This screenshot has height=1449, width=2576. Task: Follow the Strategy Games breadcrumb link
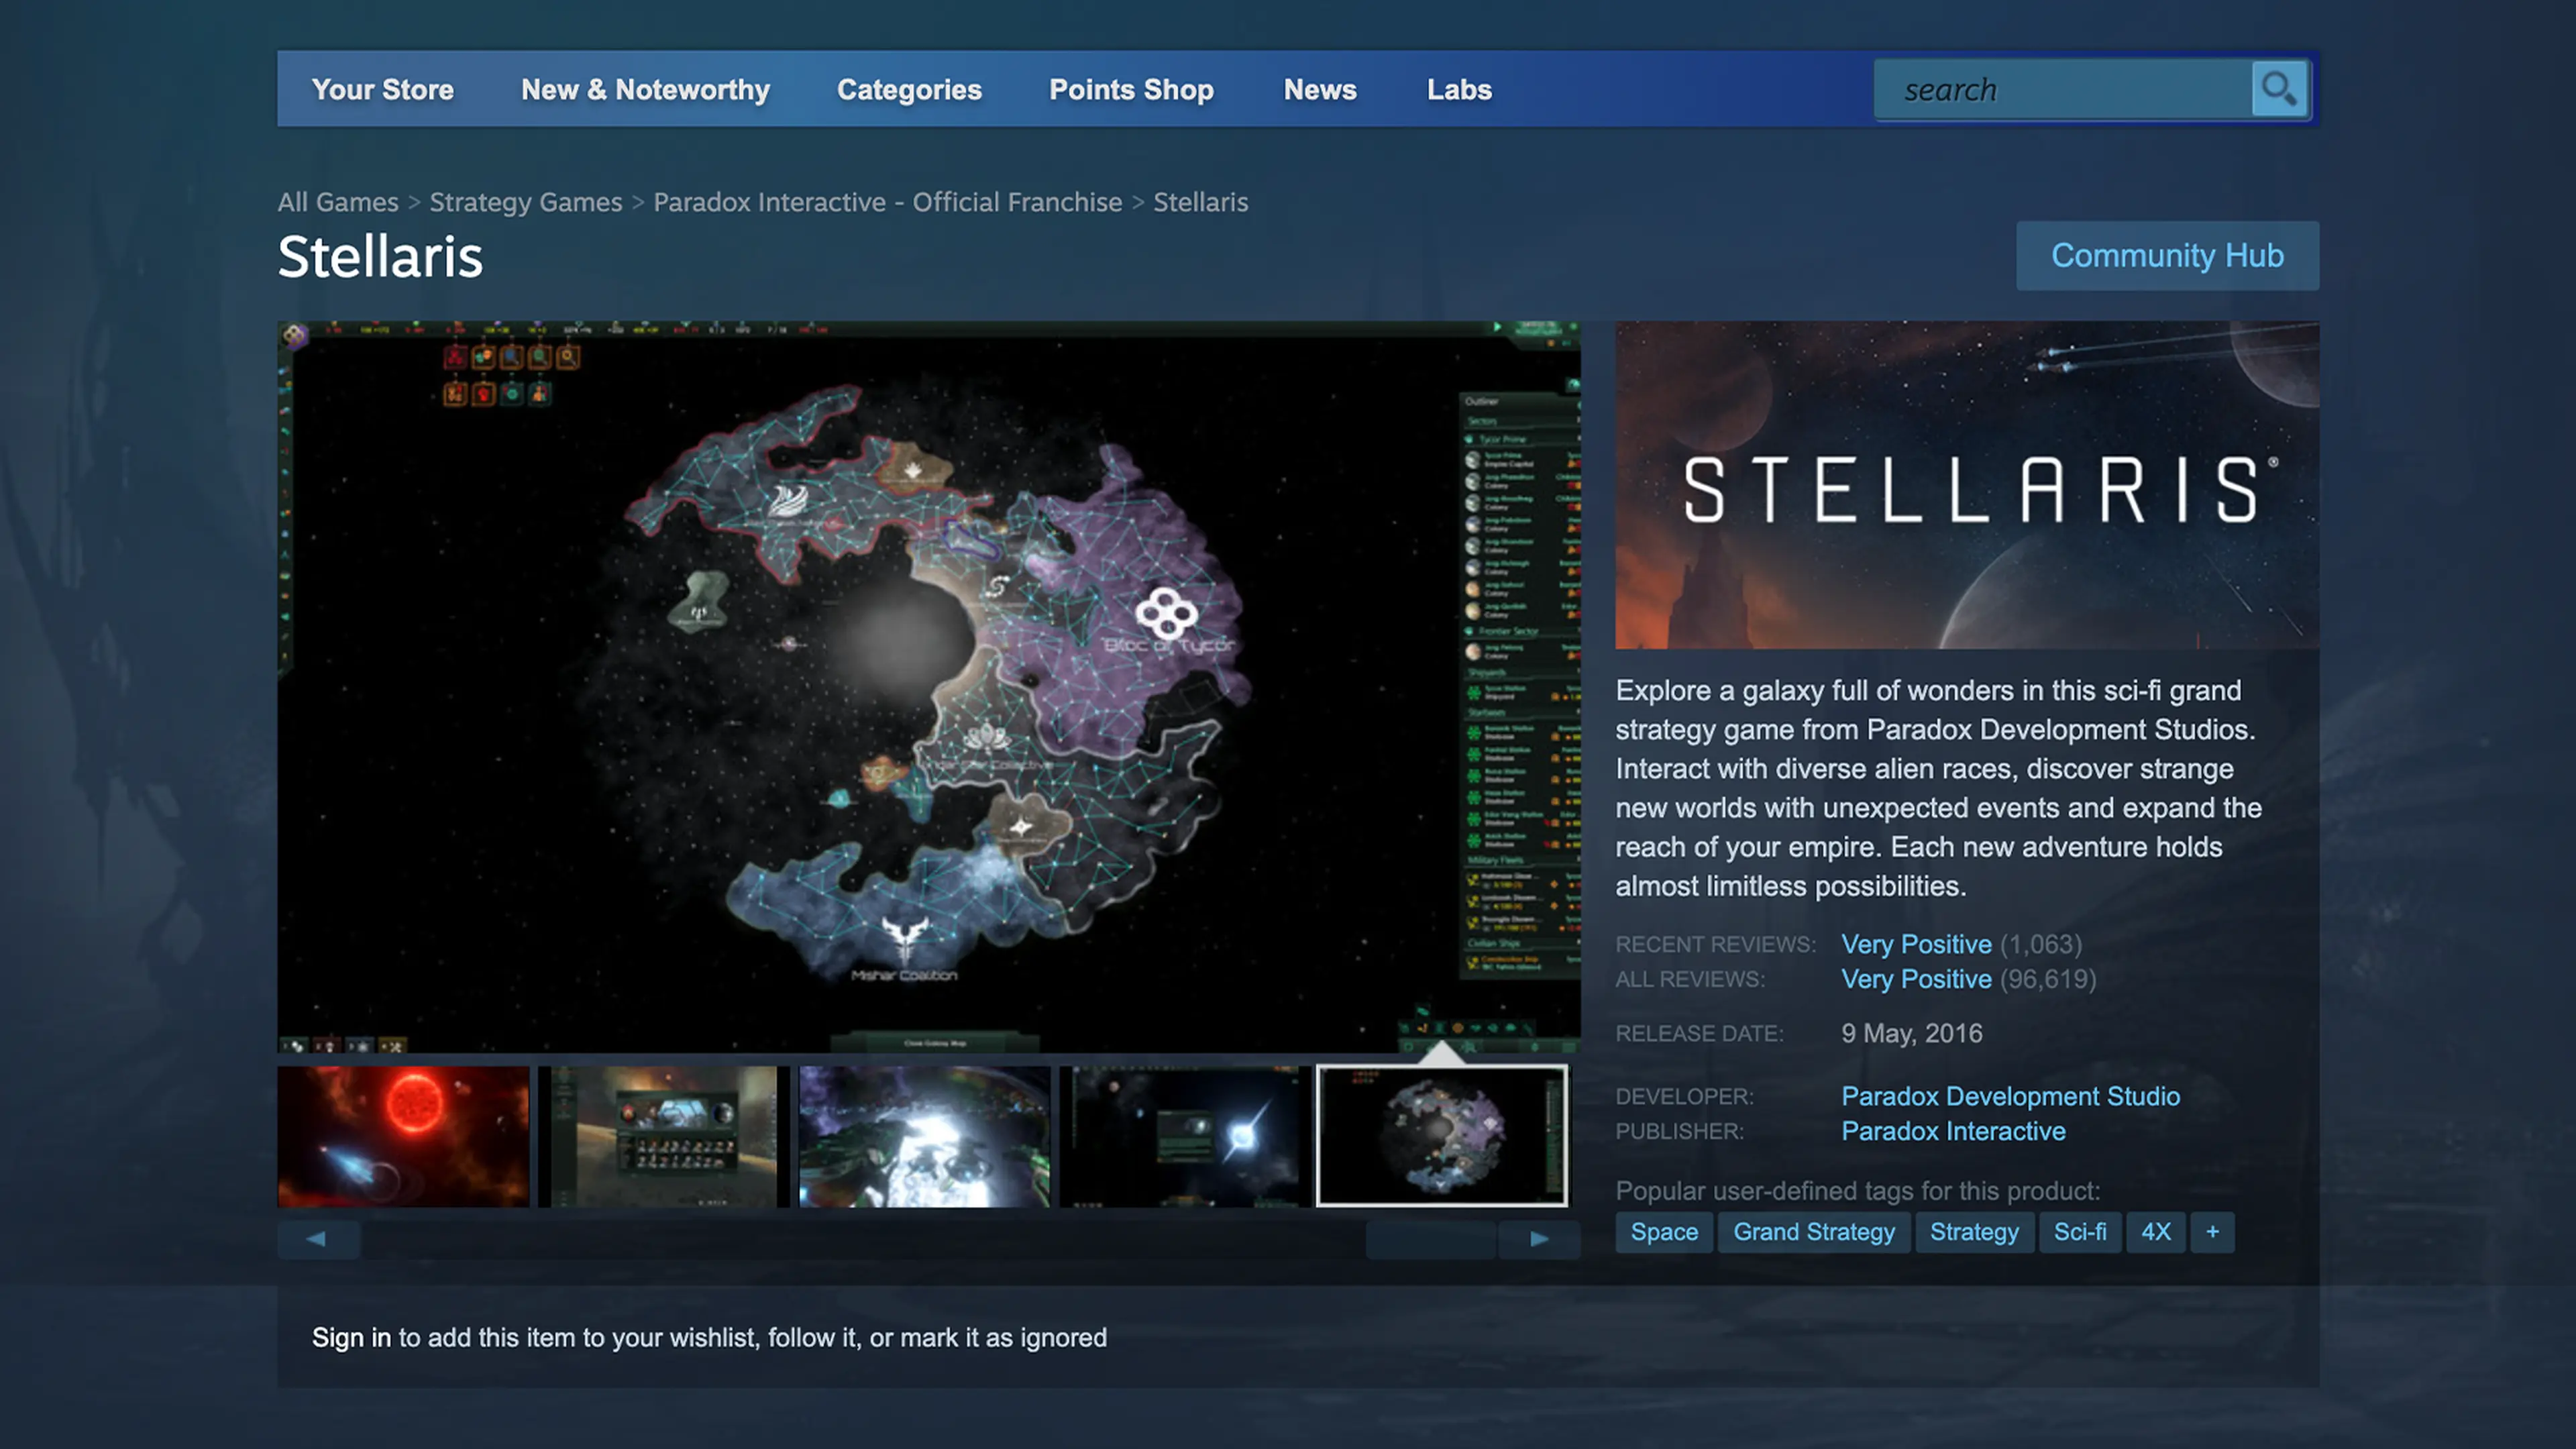pos(526,203)
